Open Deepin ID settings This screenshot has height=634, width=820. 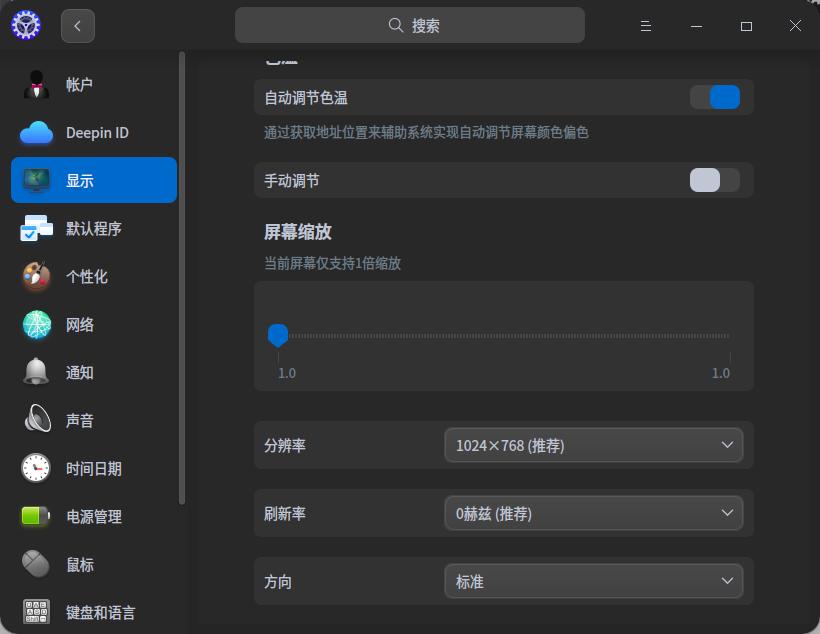(x=94, y=132)
